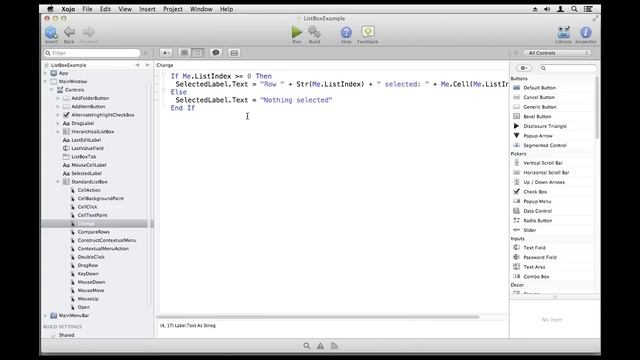Select the CellAction event handler
Image resolution: width=640 pixels, height=360 pixels.
pos(89,190)
